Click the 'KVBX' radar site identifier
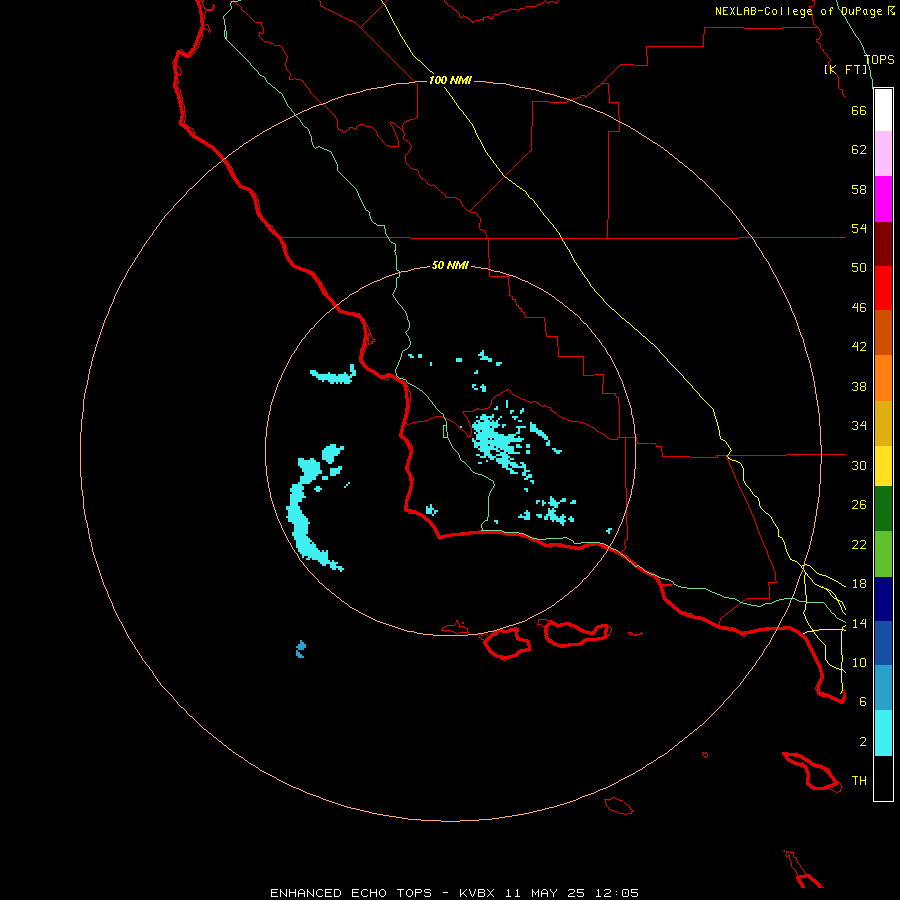Screen dimensions: 900x900 click(x=476, y=893)
